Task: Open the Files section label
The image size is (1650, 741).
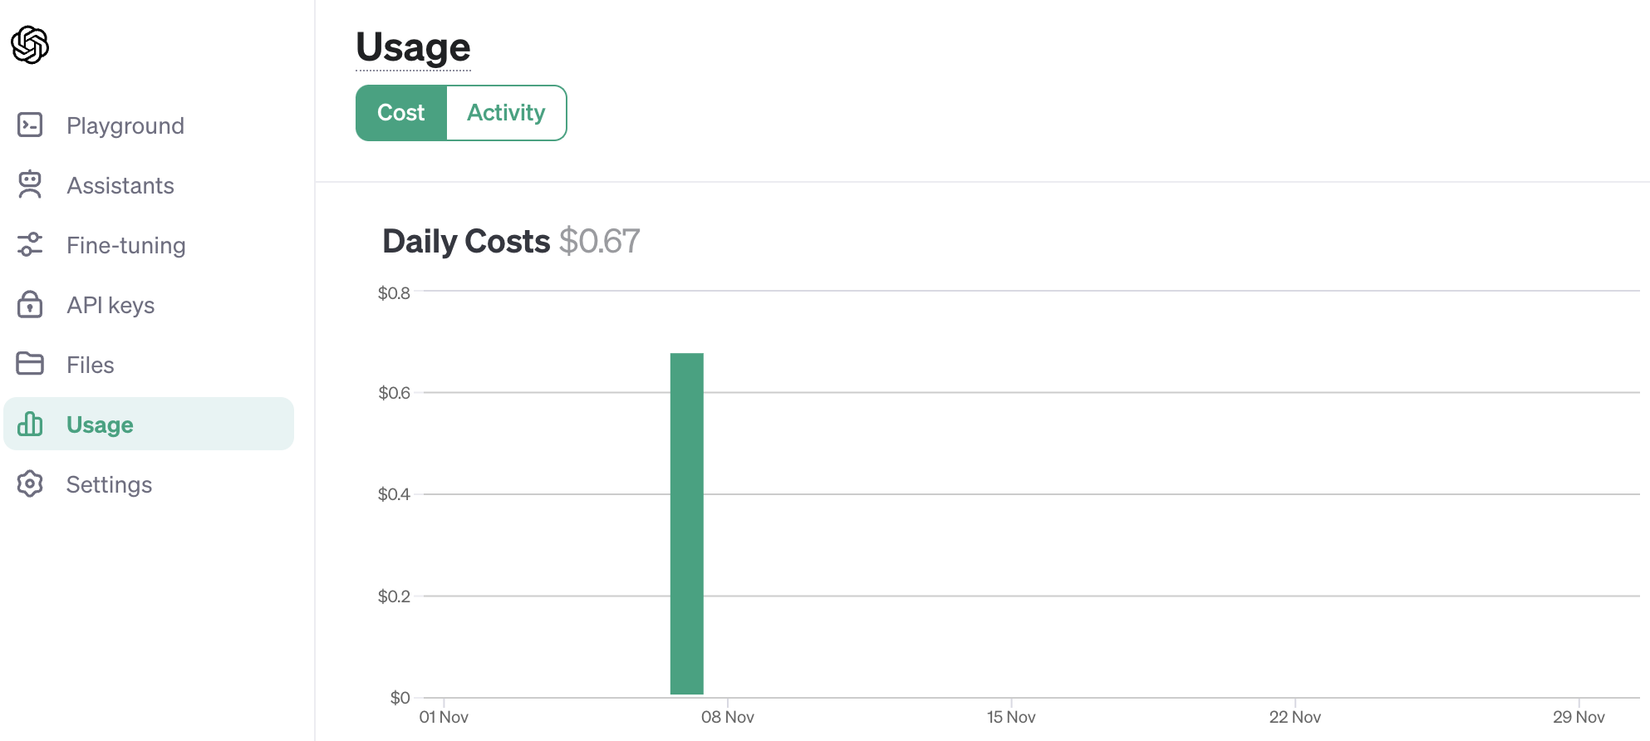Action: tap(90, 365)
